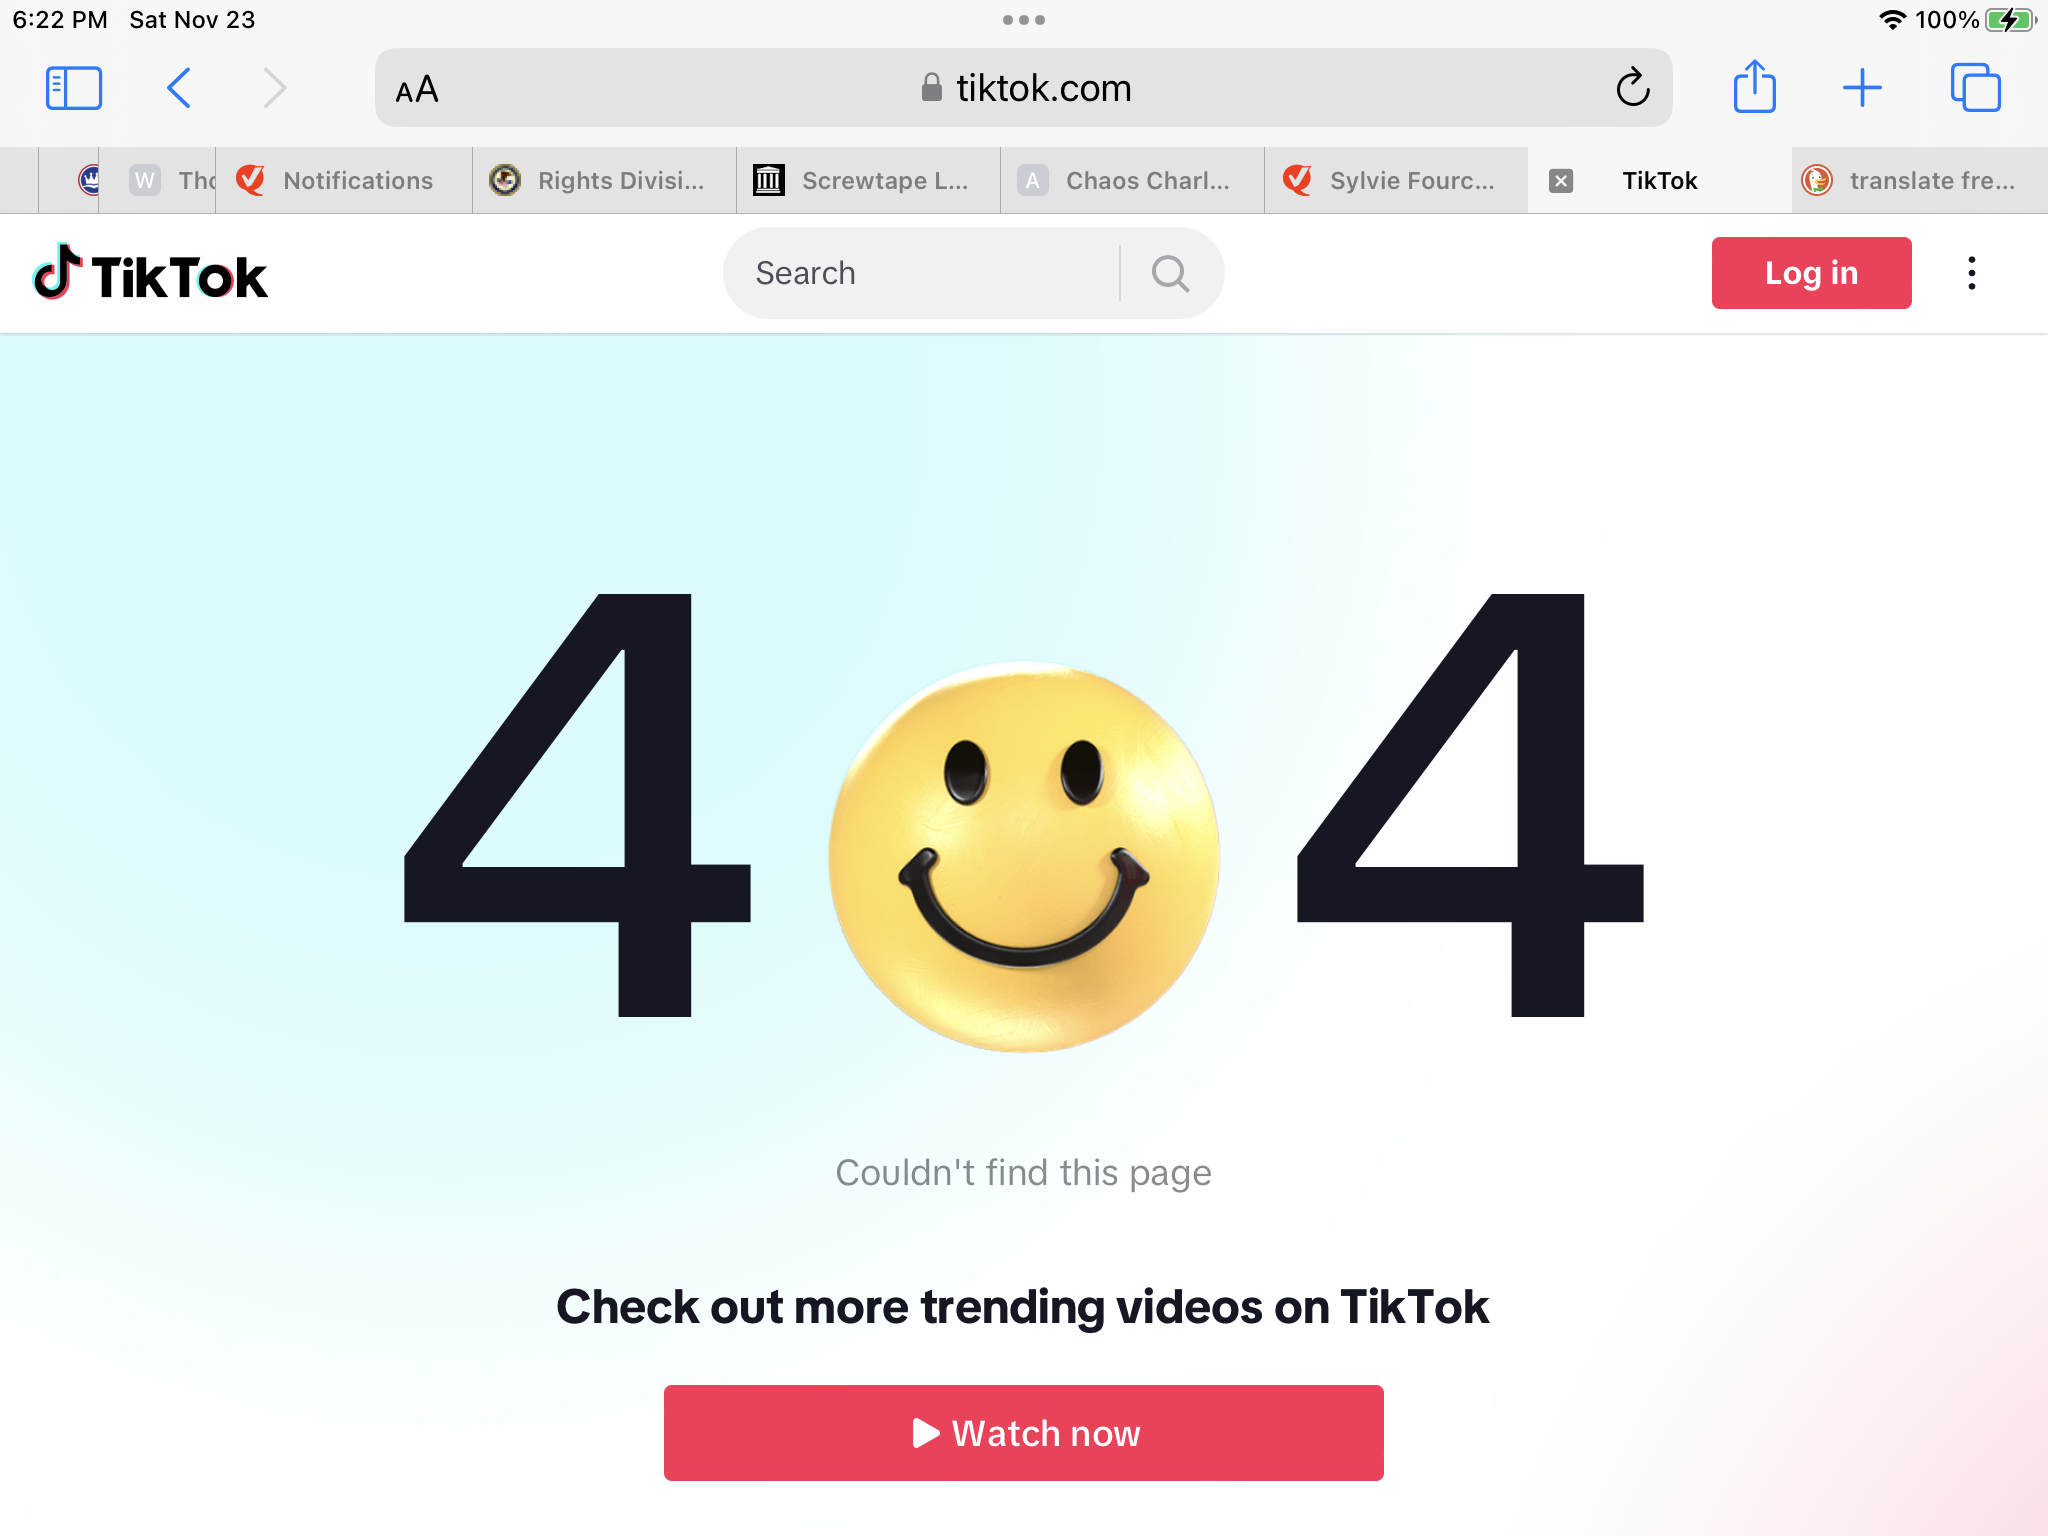Screen dimensions: 2048x1536
Task: Click the TikTok logo
Action: (x=150, y=273)
